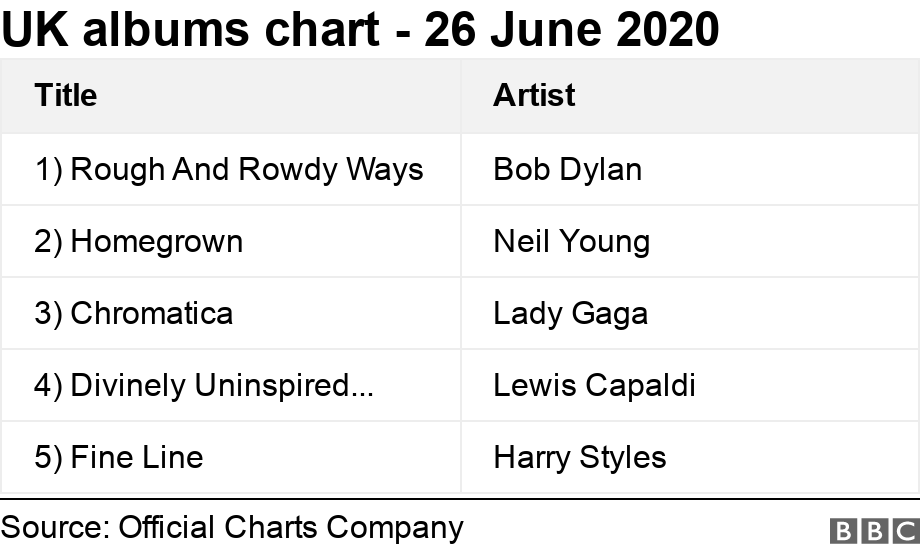Click the first B block of BBC logo
920x554 pixels.
click(x=842, y=531)
